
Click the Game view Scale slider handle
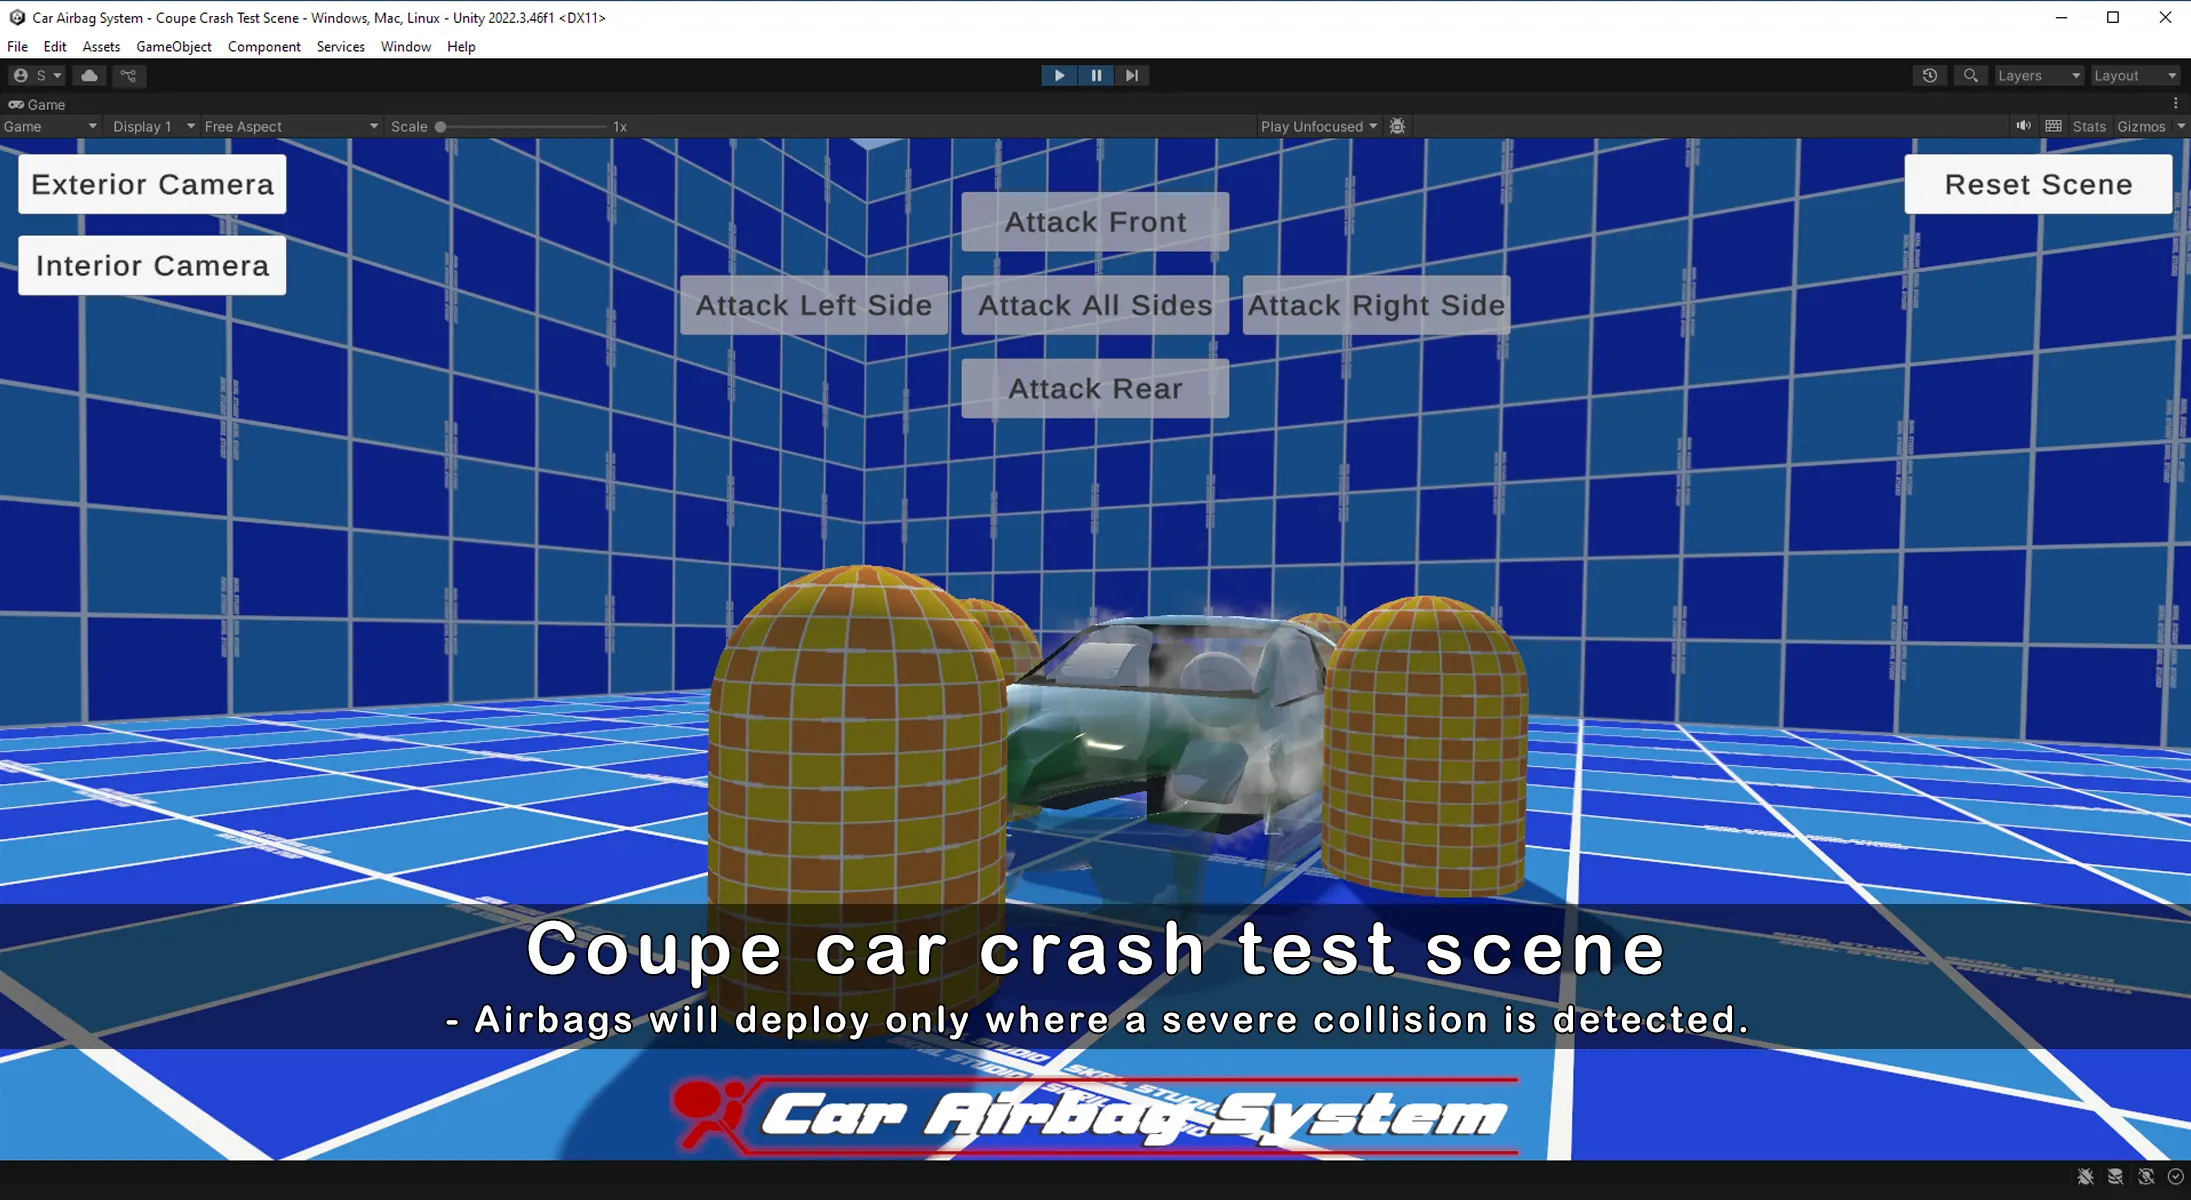(x=440, y=127)
